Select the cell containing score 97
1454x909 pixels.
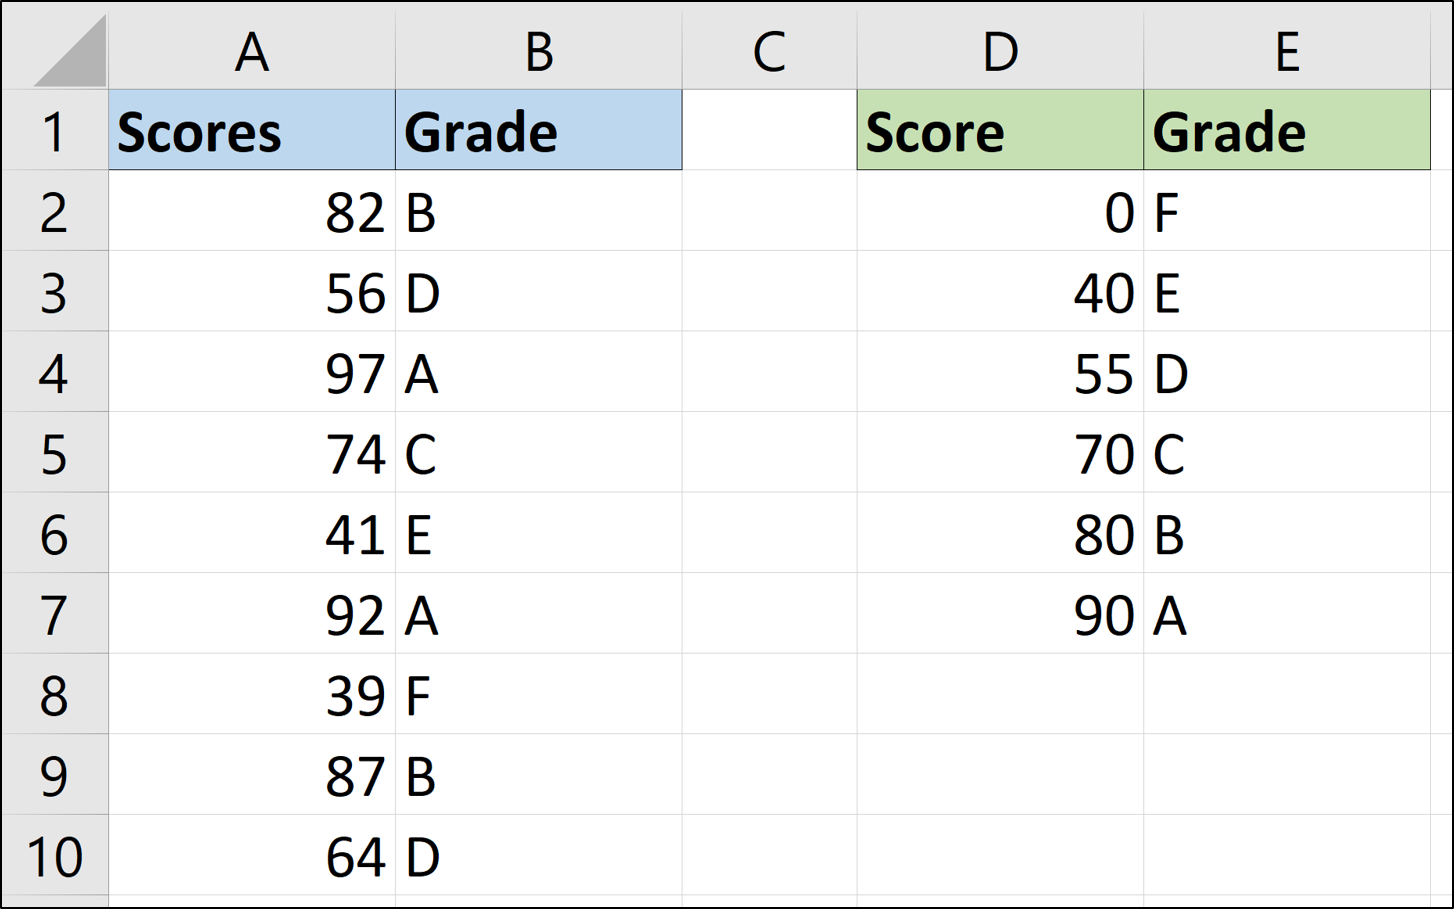(252, 374)
